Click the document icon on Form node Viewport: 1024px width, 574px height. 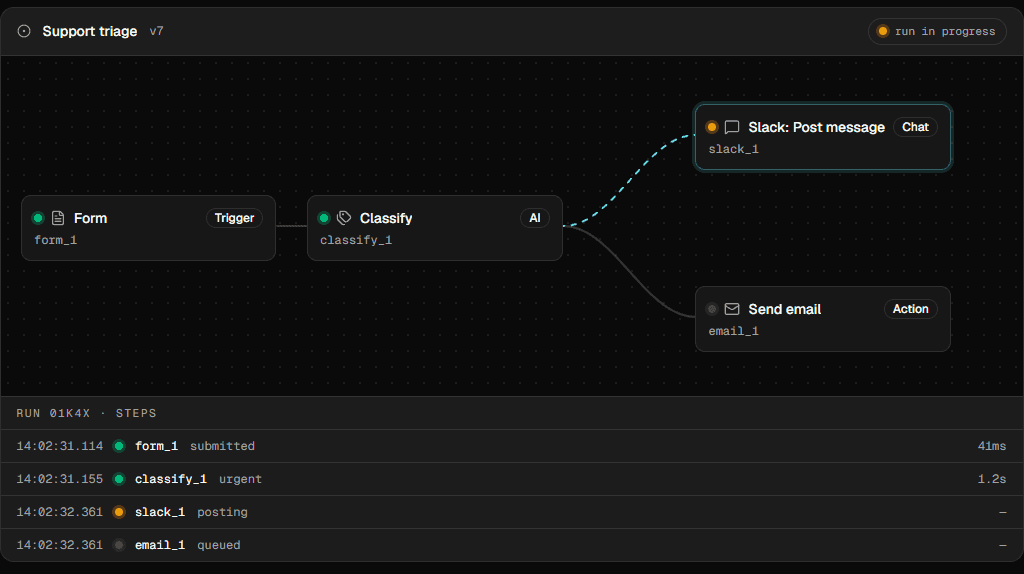(x=58, y=218)
